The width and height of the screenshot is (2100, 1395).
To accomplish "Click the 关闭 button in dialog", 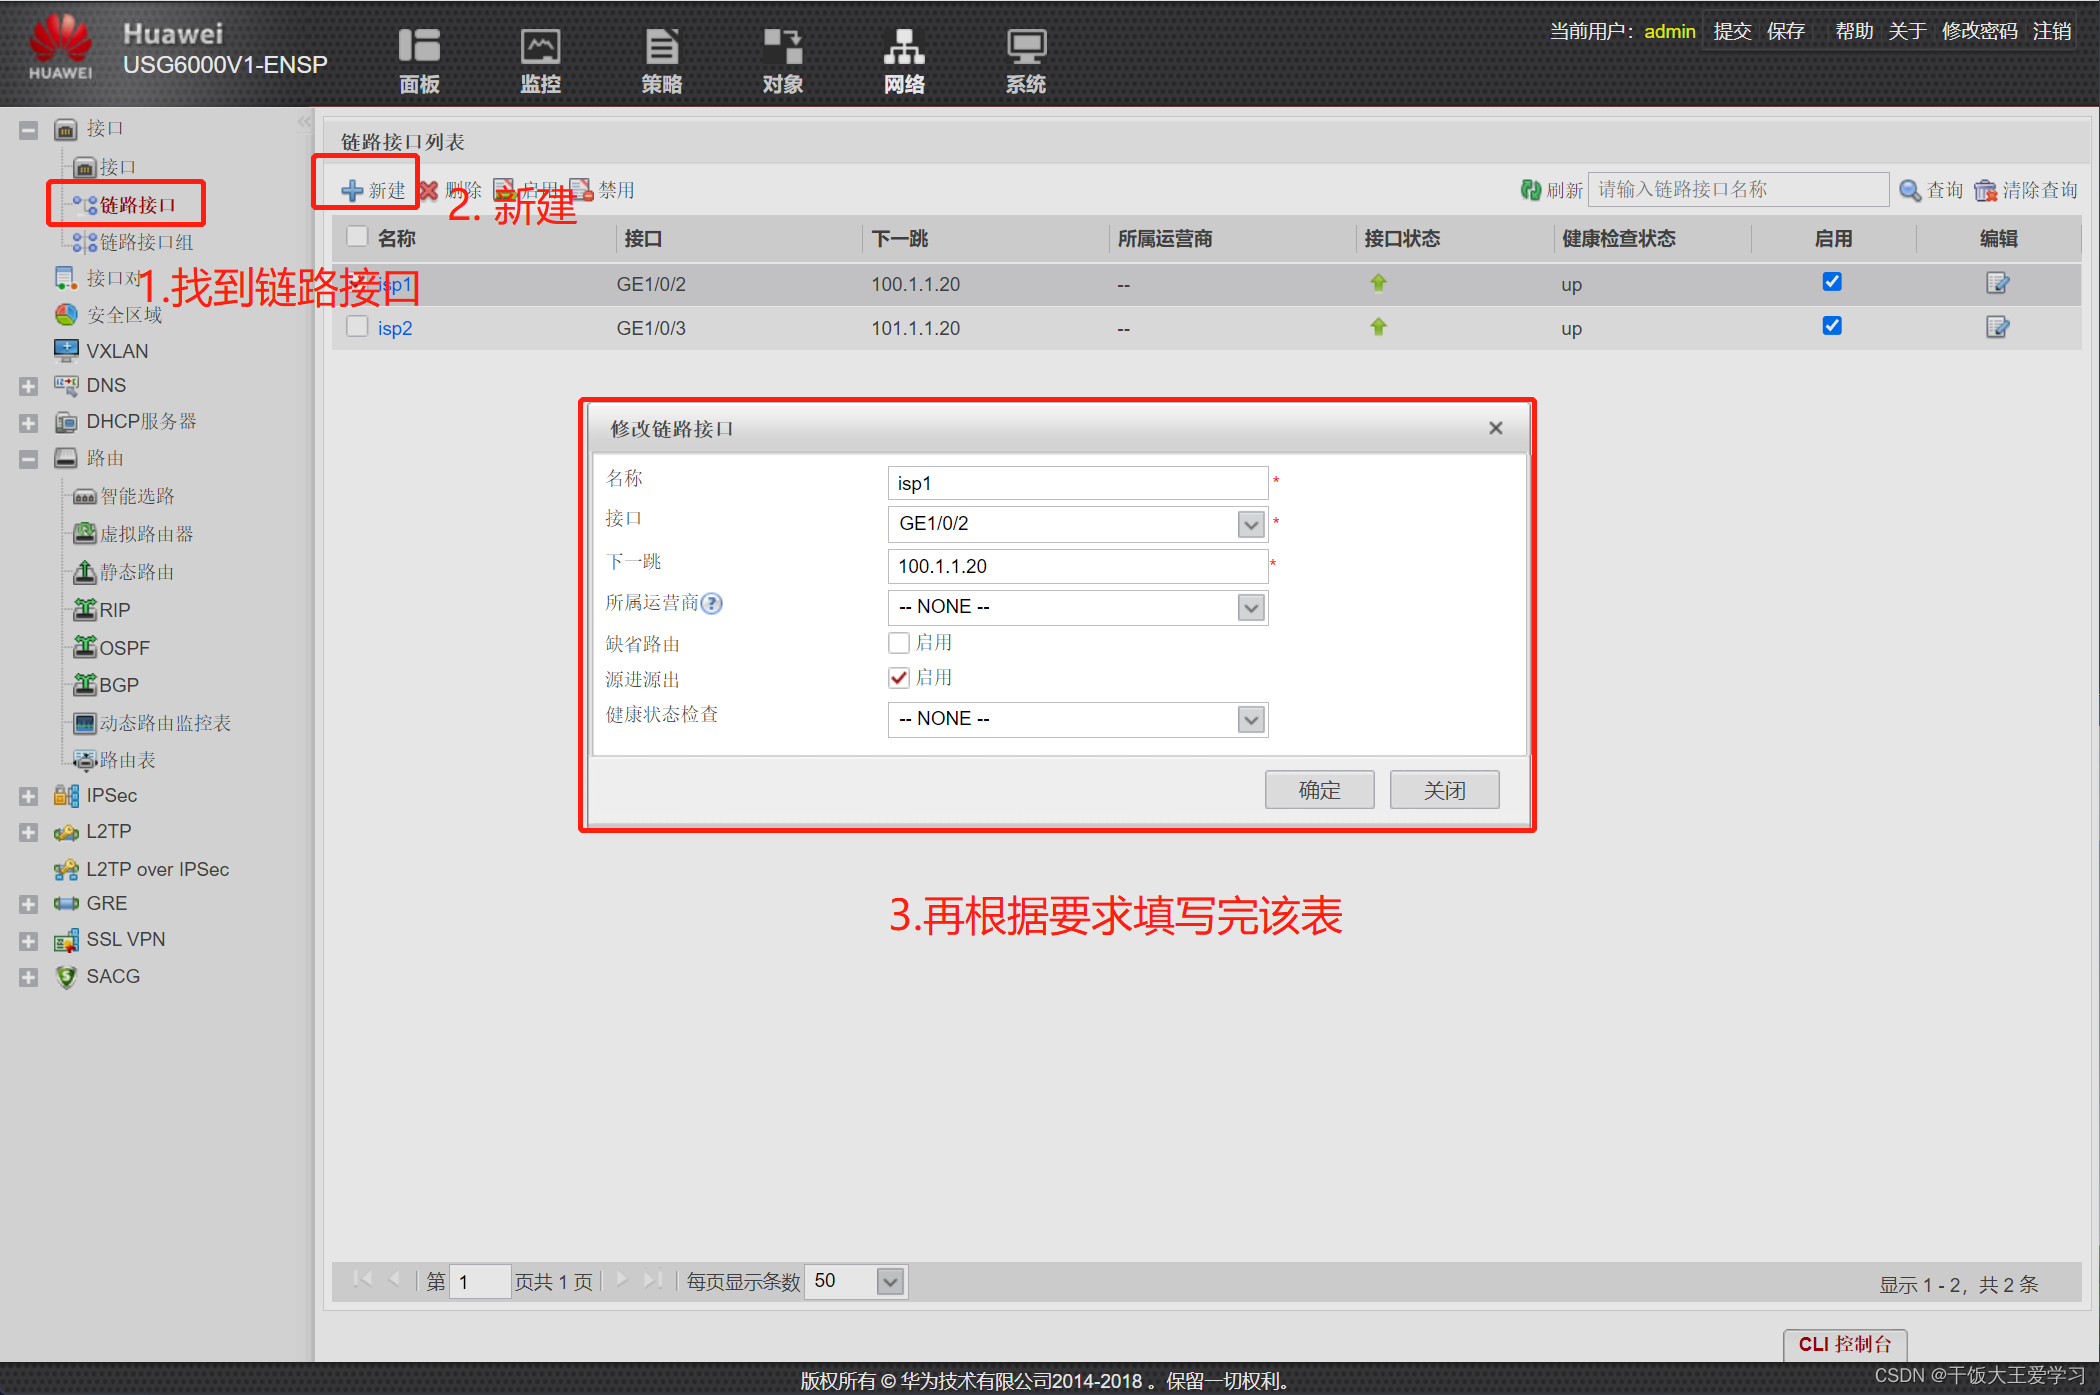I will tap(1444, 790).
